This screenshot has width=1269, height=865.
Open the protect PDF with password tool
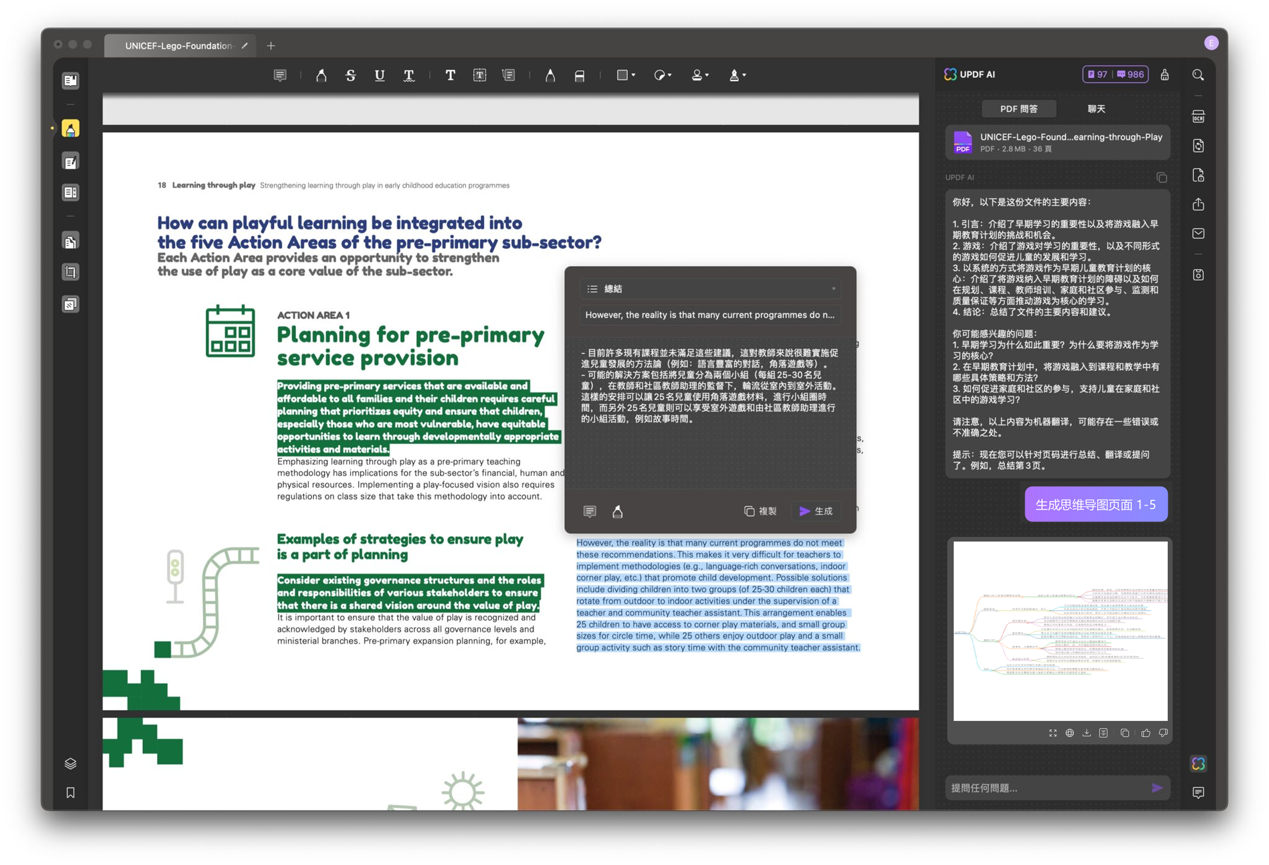tap(1198, 175)
